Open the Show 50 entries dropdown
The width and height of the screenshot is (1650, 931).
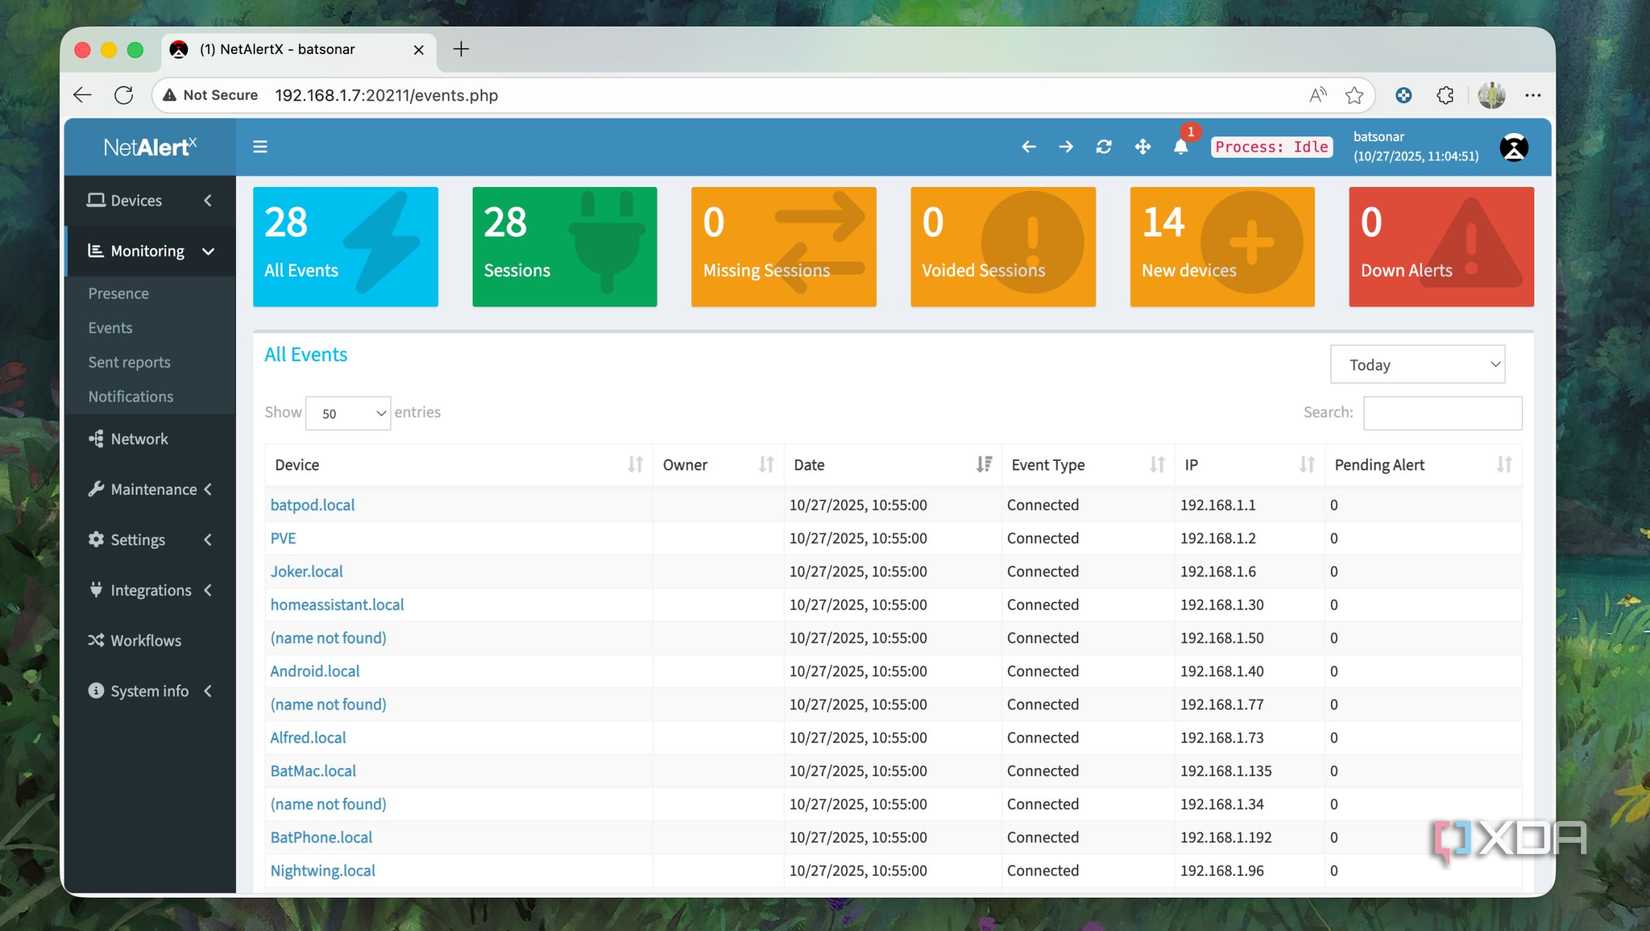(x=348, y=413)
